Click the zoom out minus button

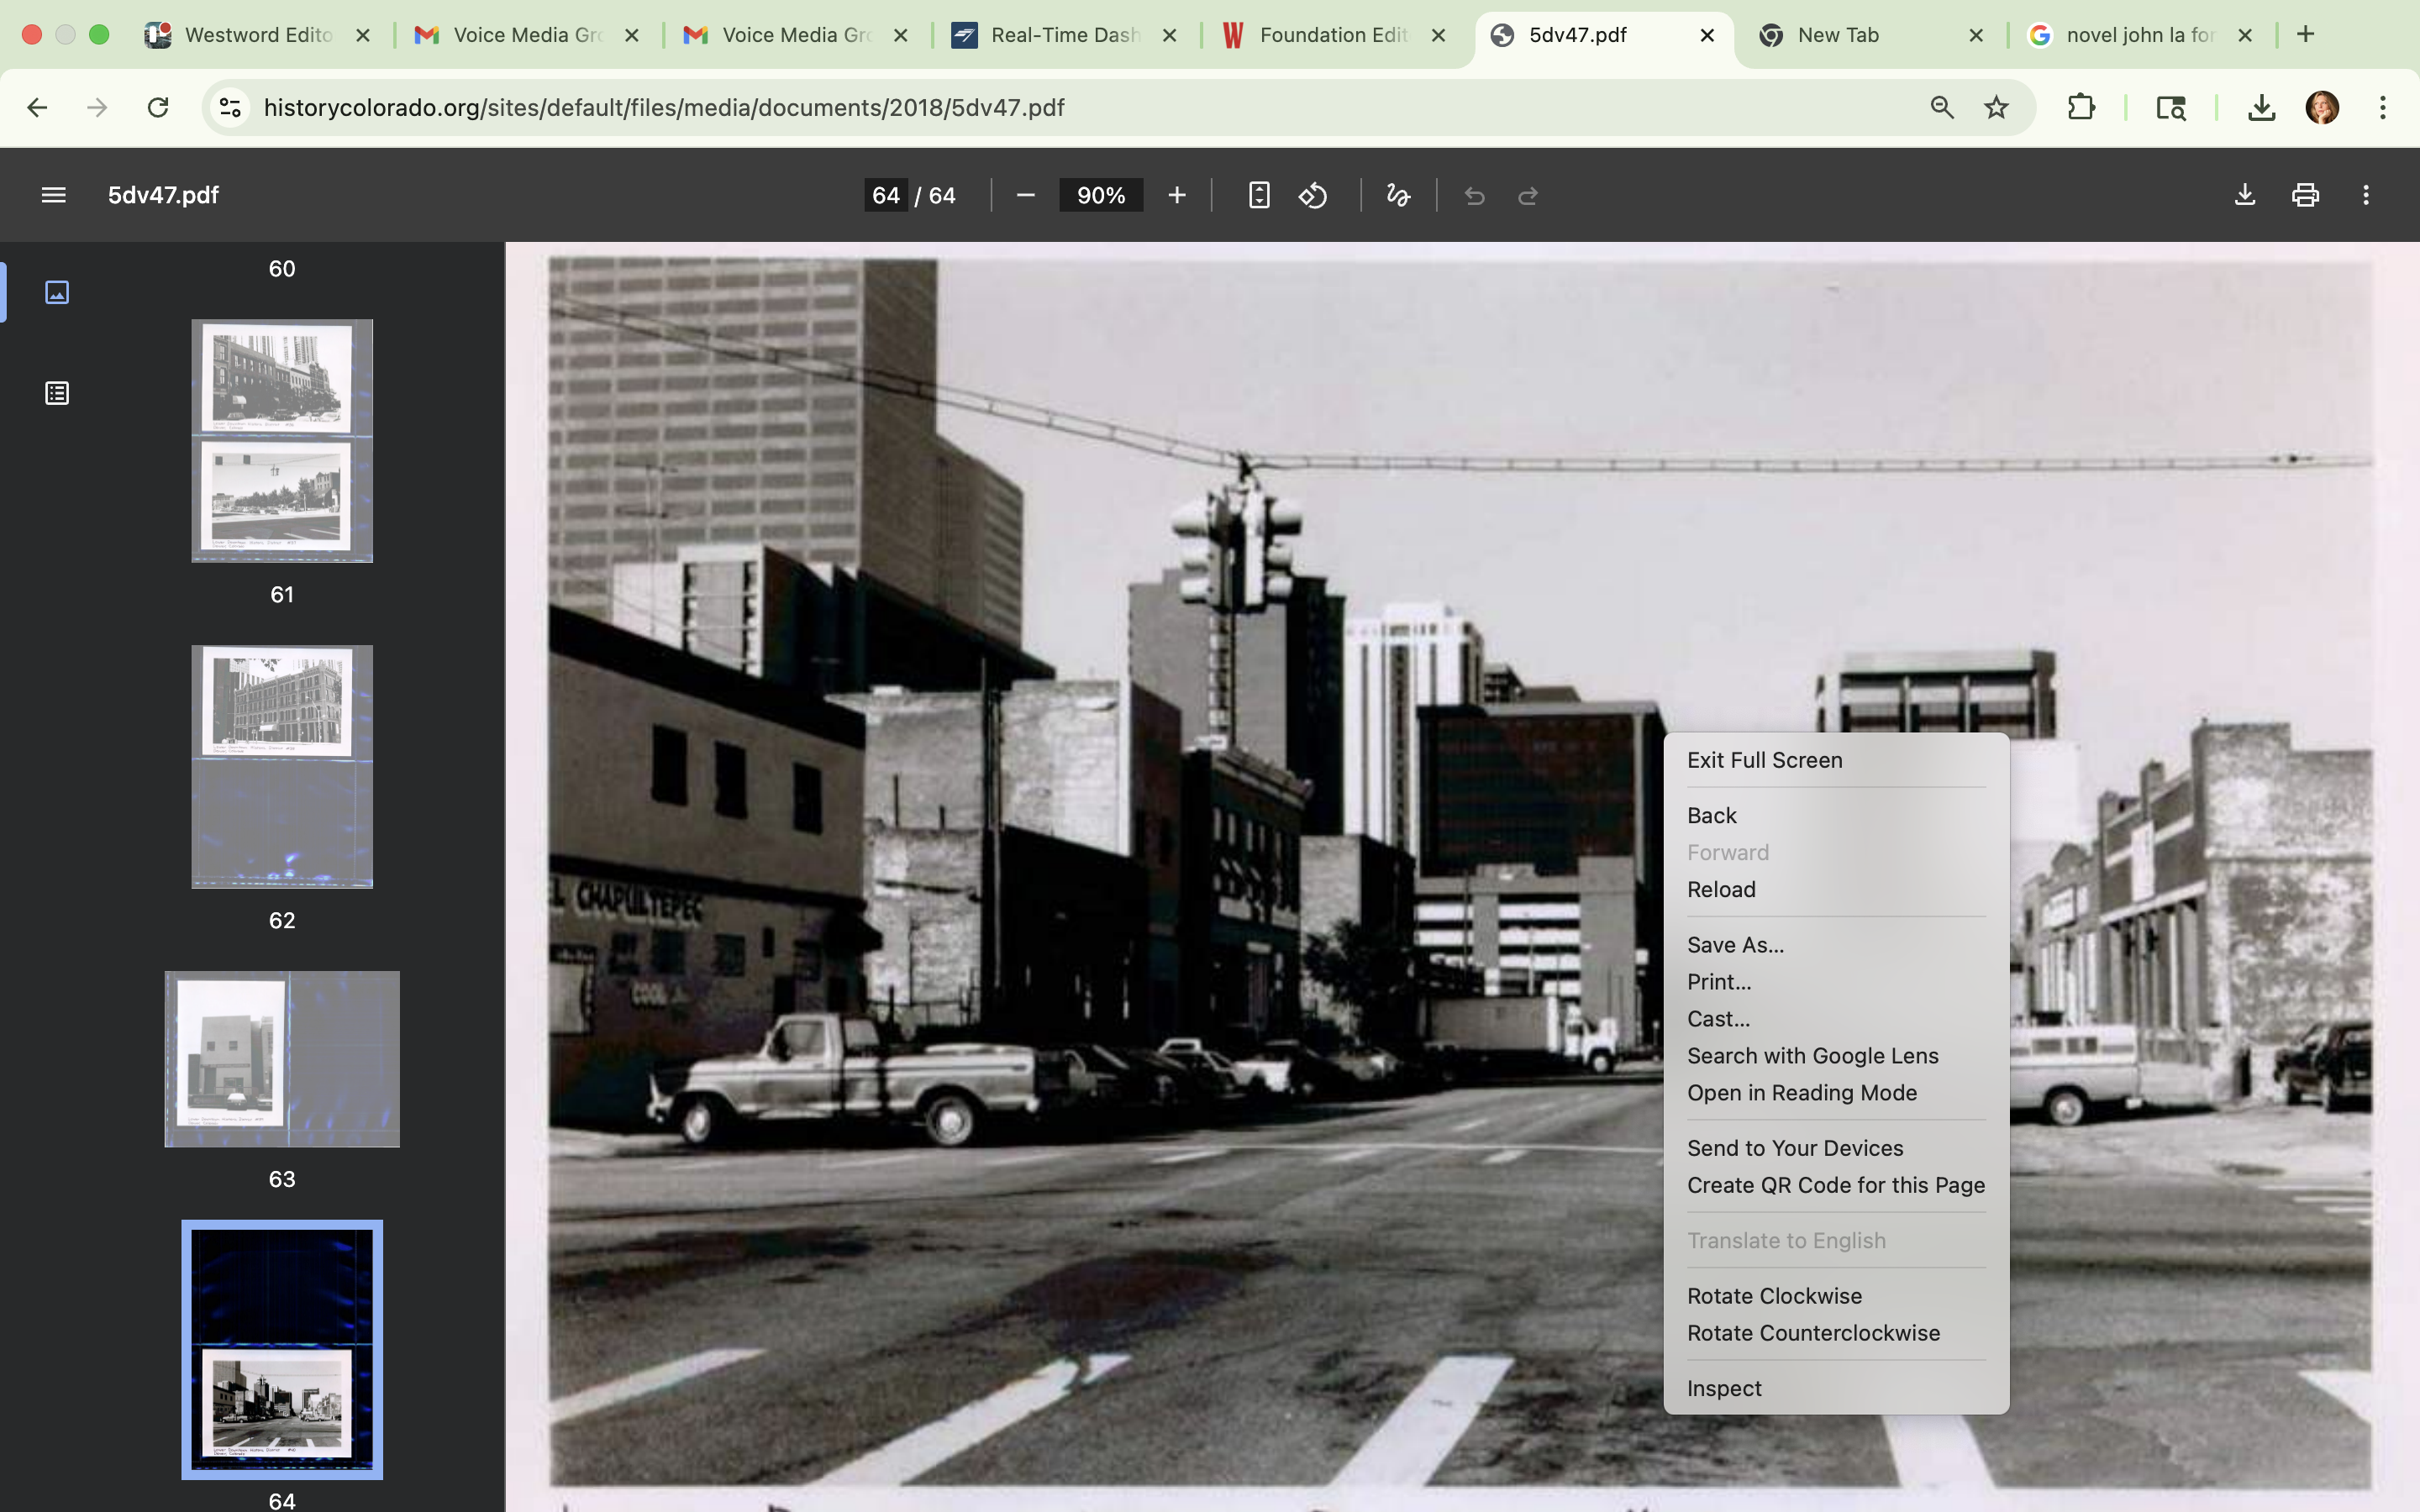pyautogui.click(x=1025, y=195)
